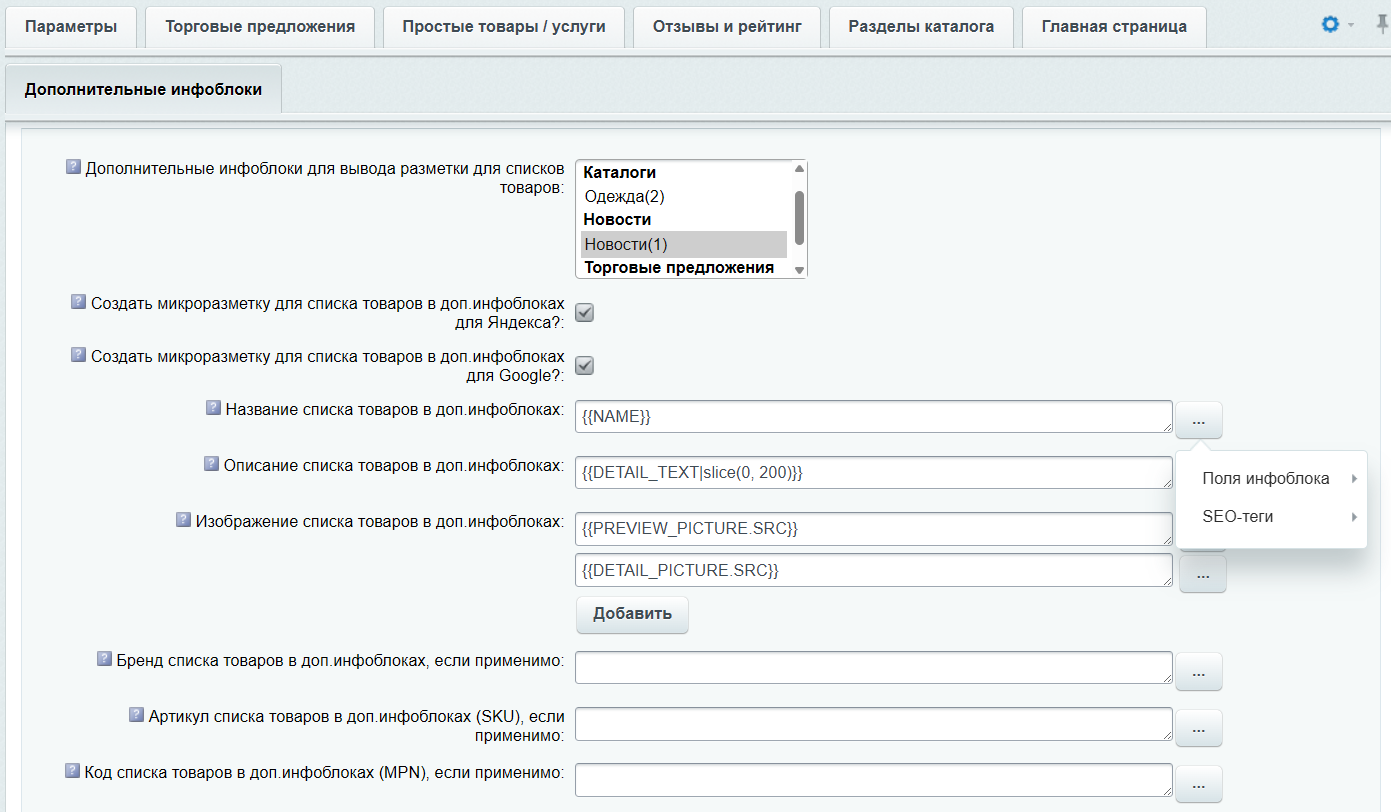Switch to the Торговые предложения tab
The width and height of the screenshot is (1391, 812).
point(260,27)
